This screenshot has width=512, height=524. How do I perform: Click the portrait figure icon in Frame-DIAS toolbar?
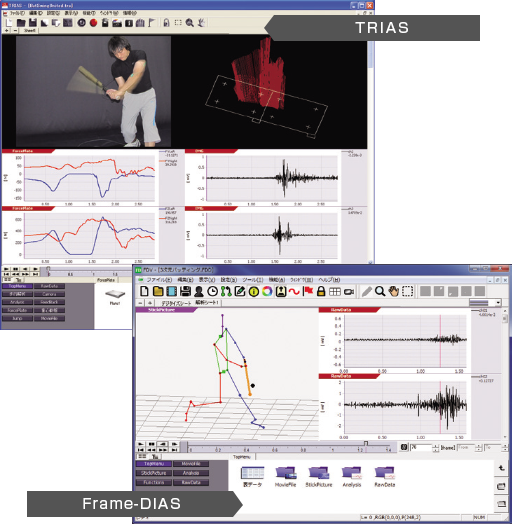[x=281, y=291]
